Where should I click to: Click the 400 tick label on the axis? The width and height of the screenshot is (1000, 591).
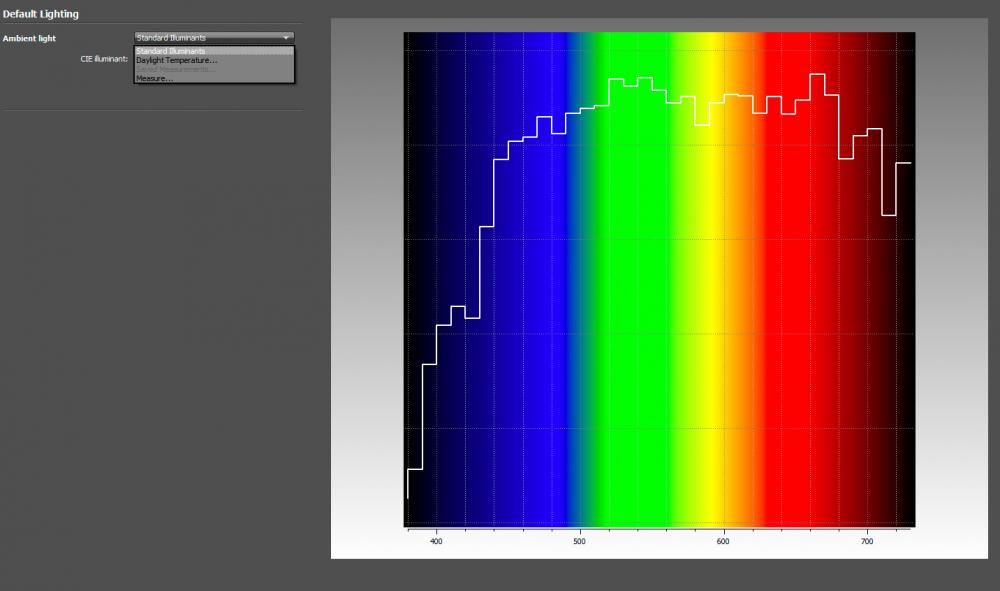(436, 541)
